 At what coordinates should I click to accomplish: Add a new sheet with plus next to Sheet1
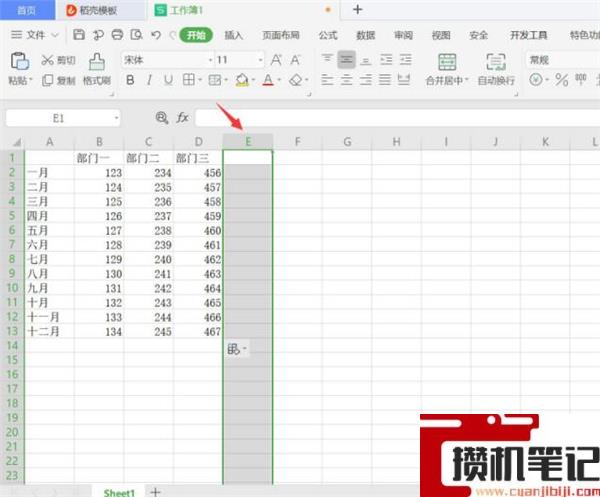click(155, 492)
